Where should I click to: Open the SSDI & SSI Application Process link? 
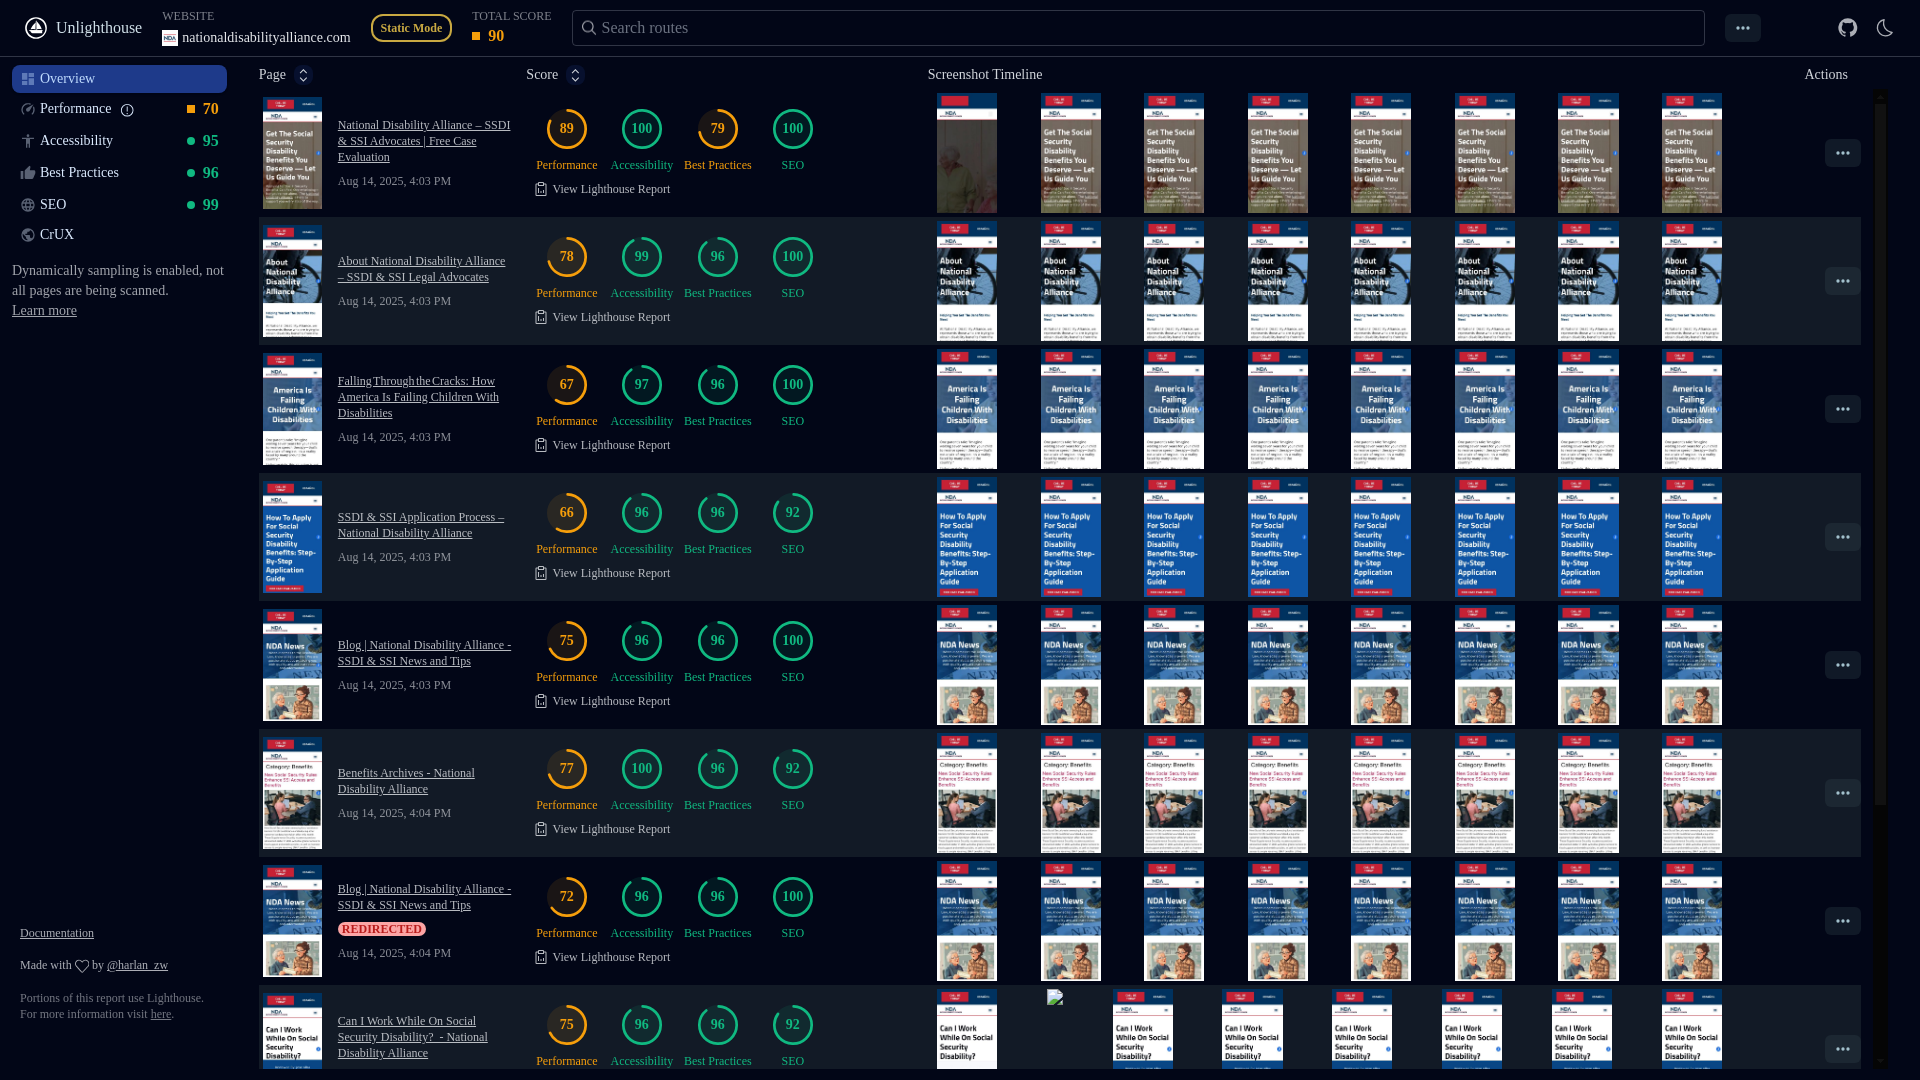tap(421, 525)
